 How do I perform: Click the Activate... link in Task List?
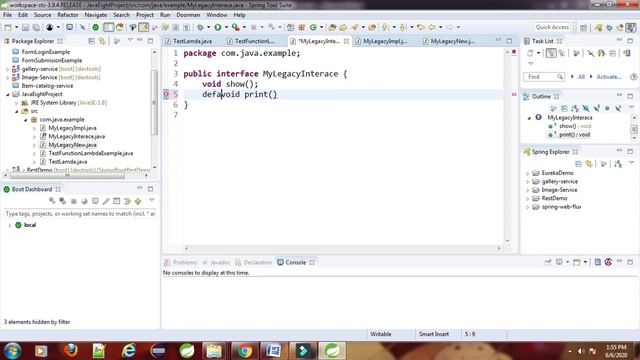609,77
